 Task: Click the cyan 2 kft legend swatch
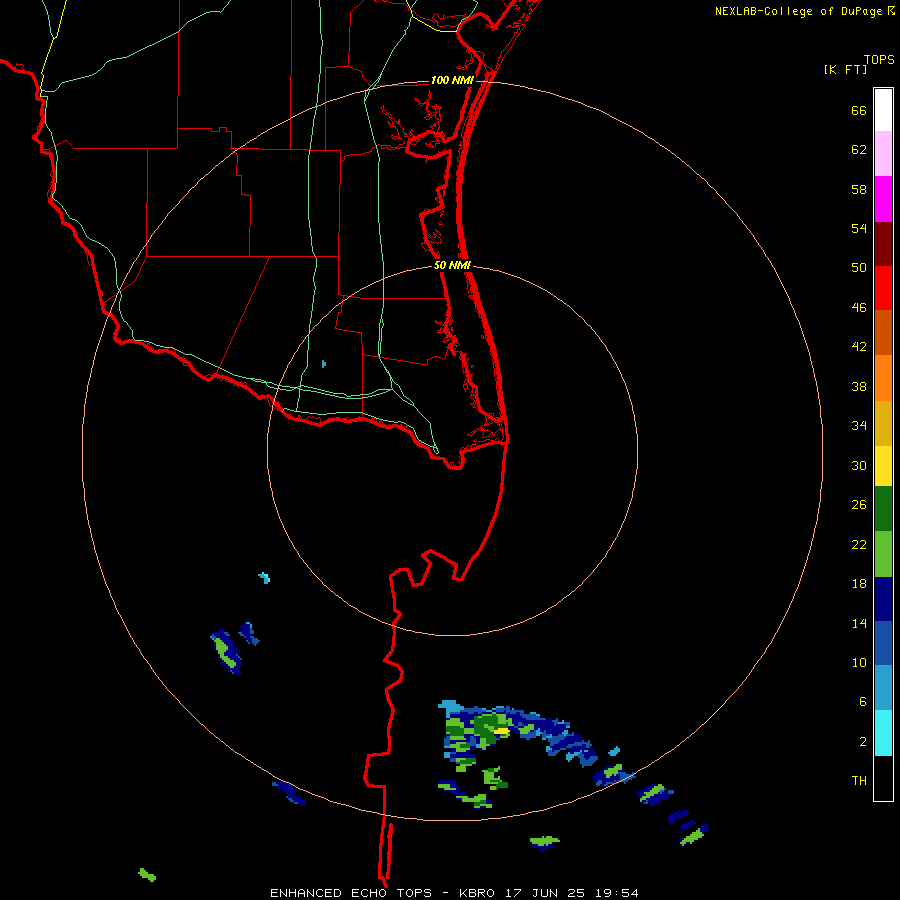[883, 733]
